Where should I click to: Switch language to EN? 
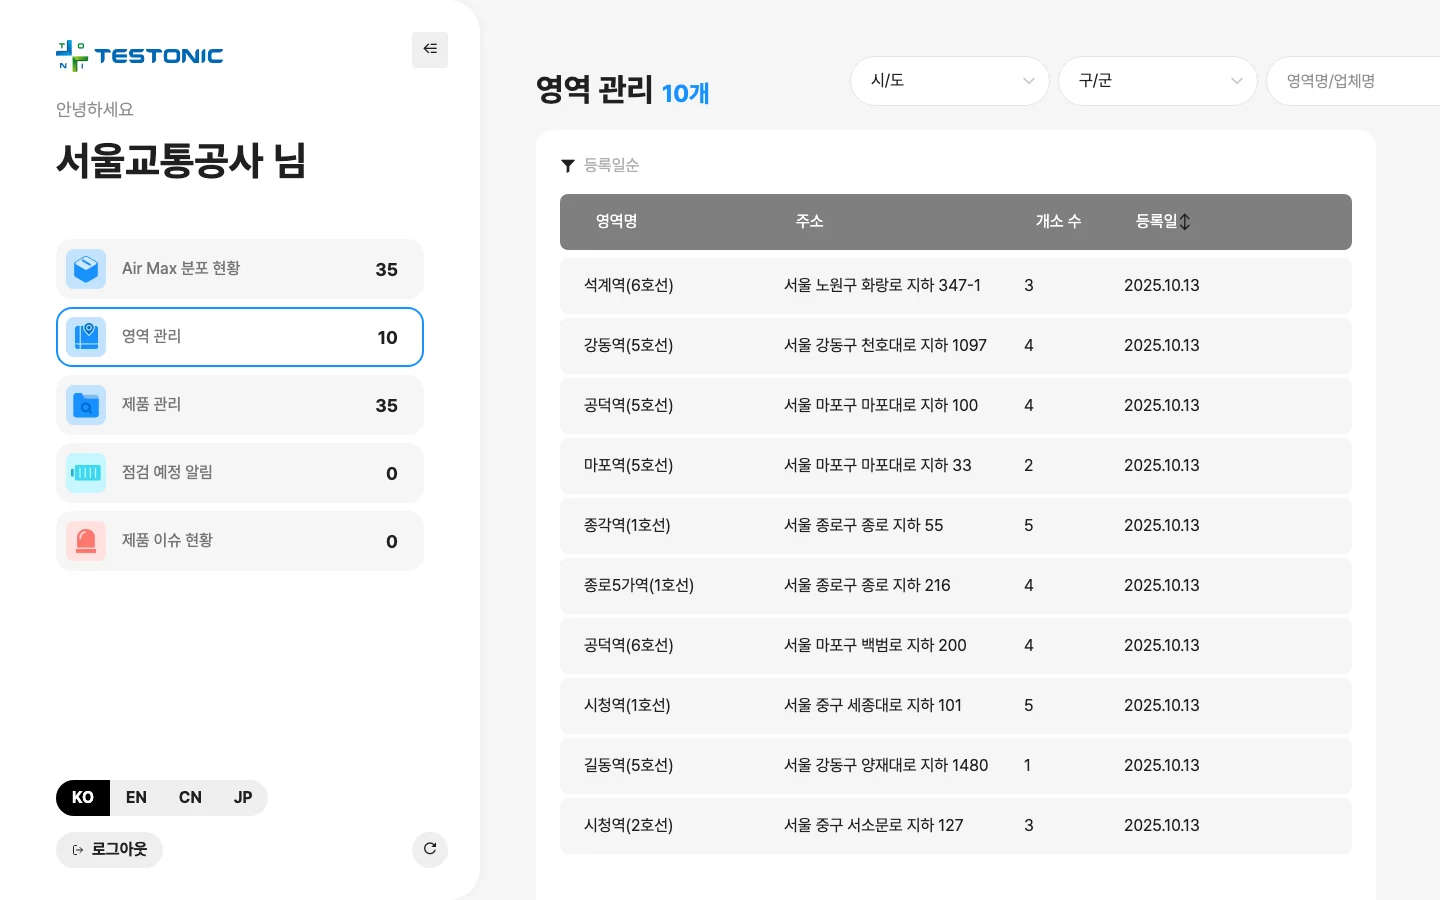point(136,798)
